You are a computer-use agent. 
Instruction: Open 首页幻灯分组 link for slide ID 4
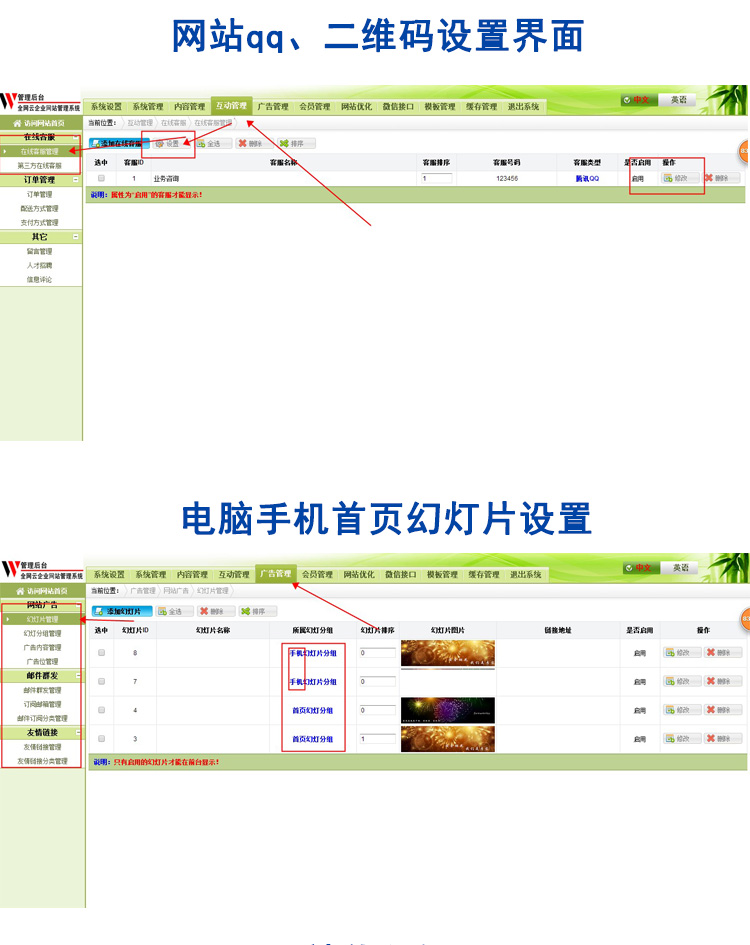click(x=313, y=711)
